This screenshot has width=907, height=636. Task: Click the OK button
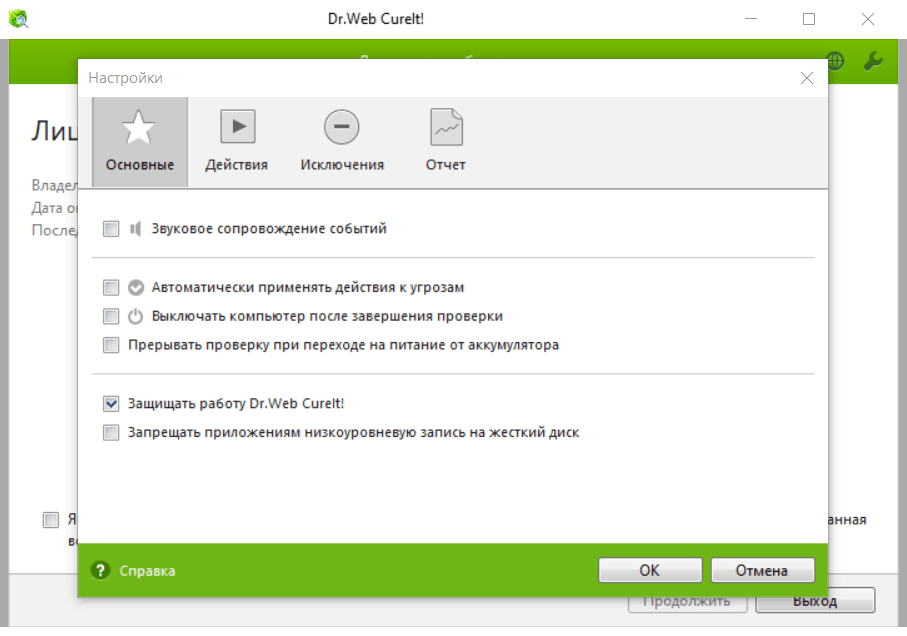649,570
